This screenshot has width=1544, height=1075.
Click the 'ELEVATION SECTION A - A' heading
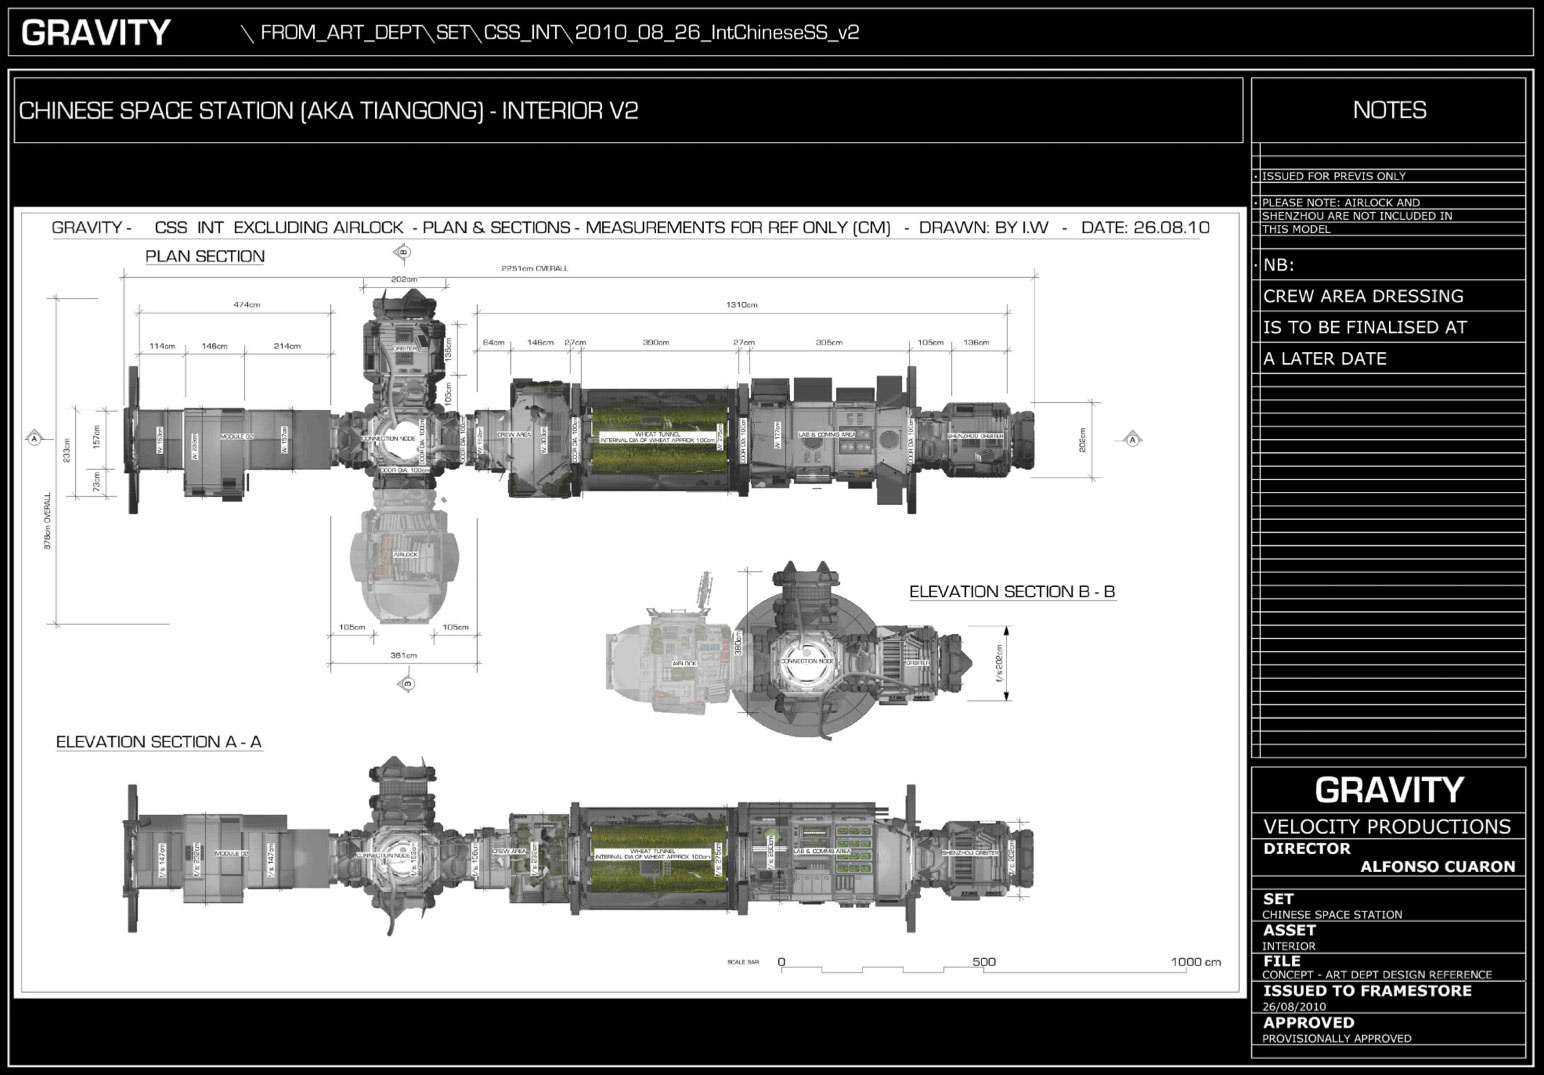pos(159,742)
